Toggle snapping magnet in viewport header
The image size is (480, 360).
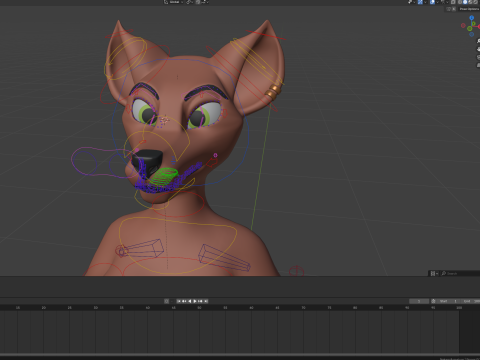point(198,2)
